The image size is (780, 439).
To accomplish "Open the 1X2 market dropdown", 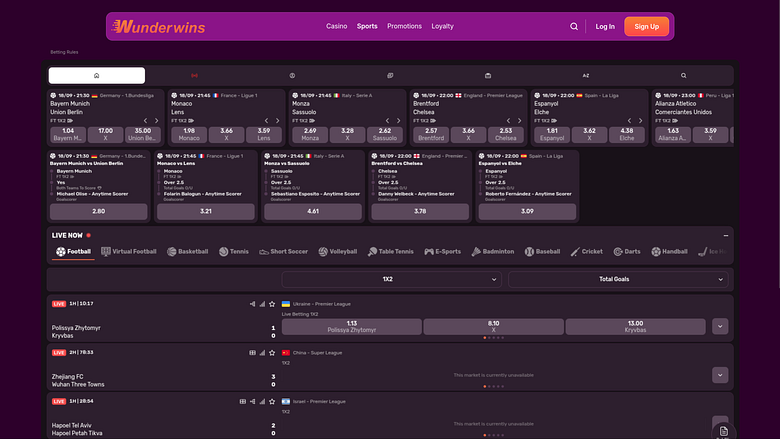I will [x=391, y=279].
